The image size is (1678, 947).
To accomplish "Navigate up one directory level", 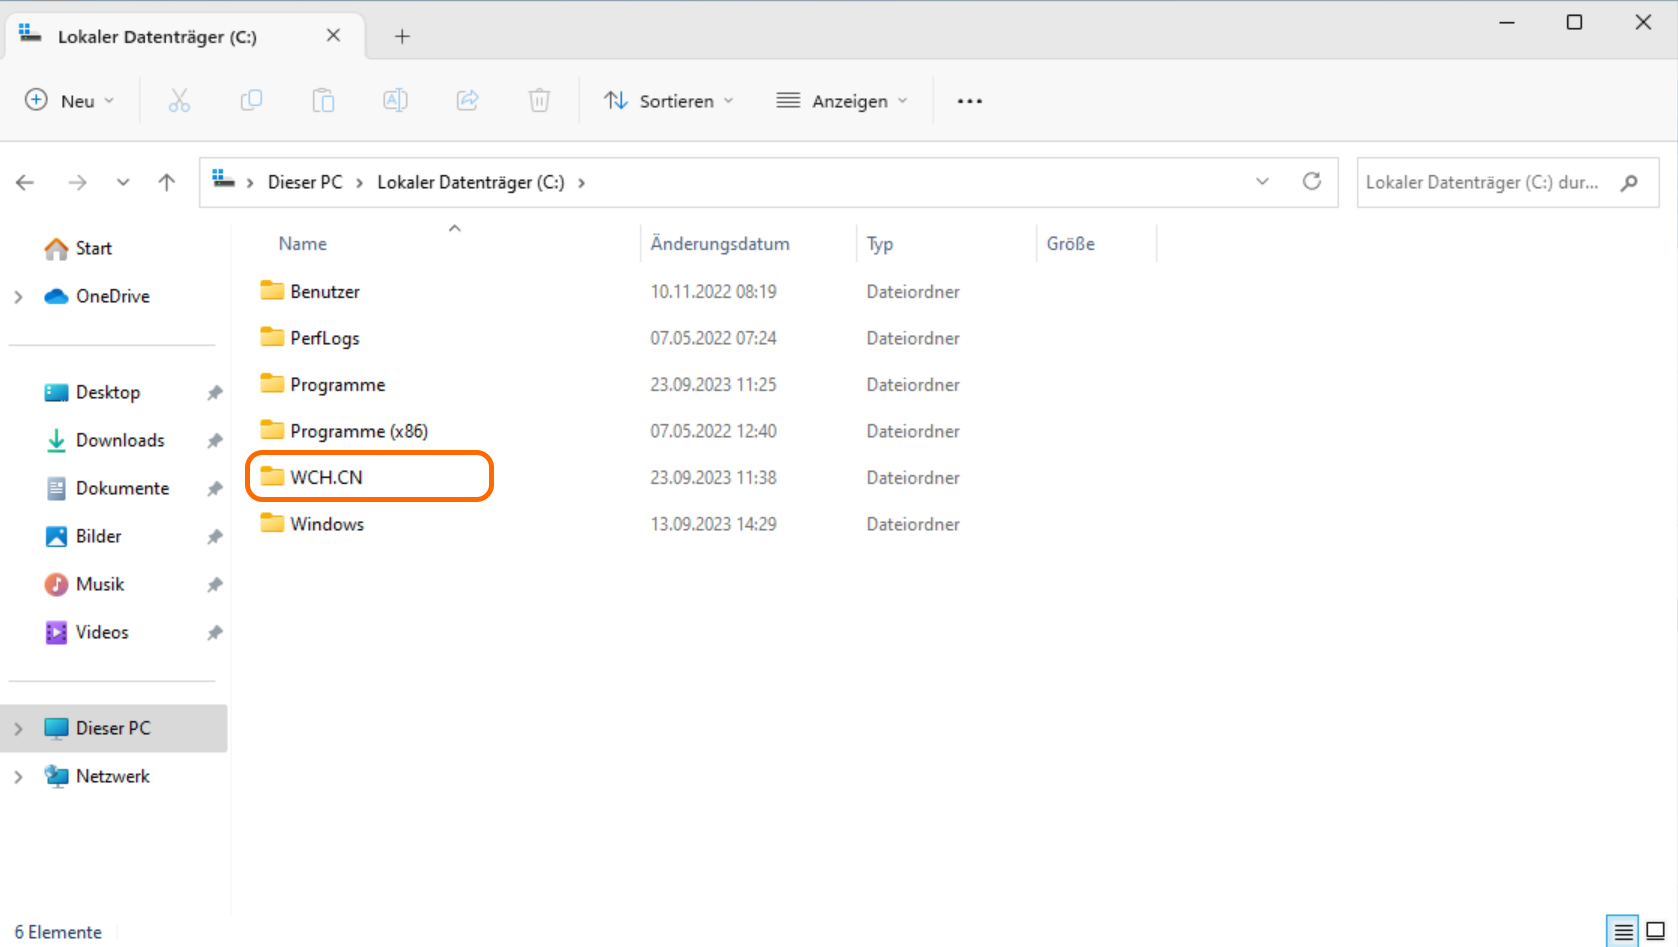I will 167,182.
